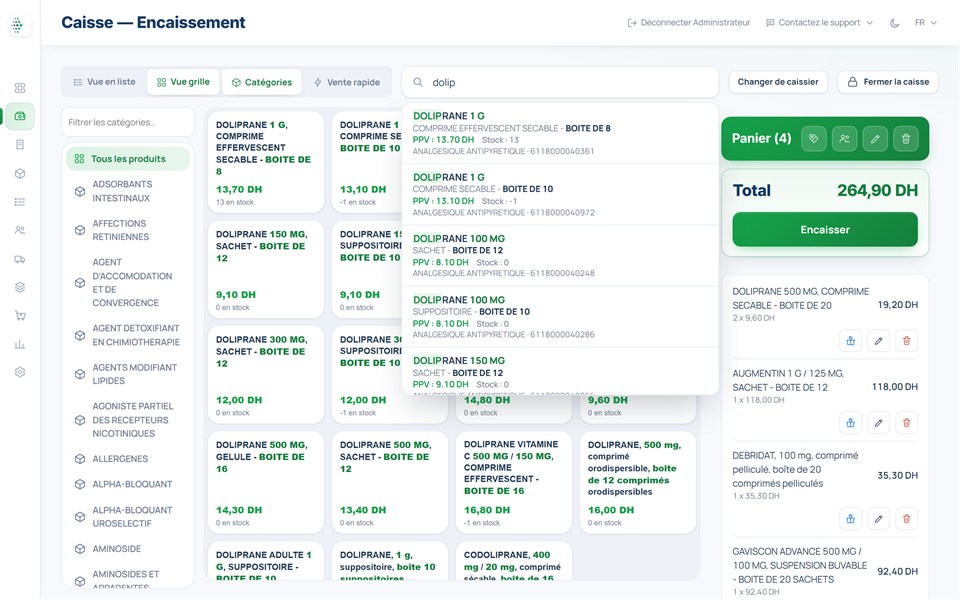
Task: Add DOLIPRANE VITAMINE C product card
Action: (x=514, y=482)
